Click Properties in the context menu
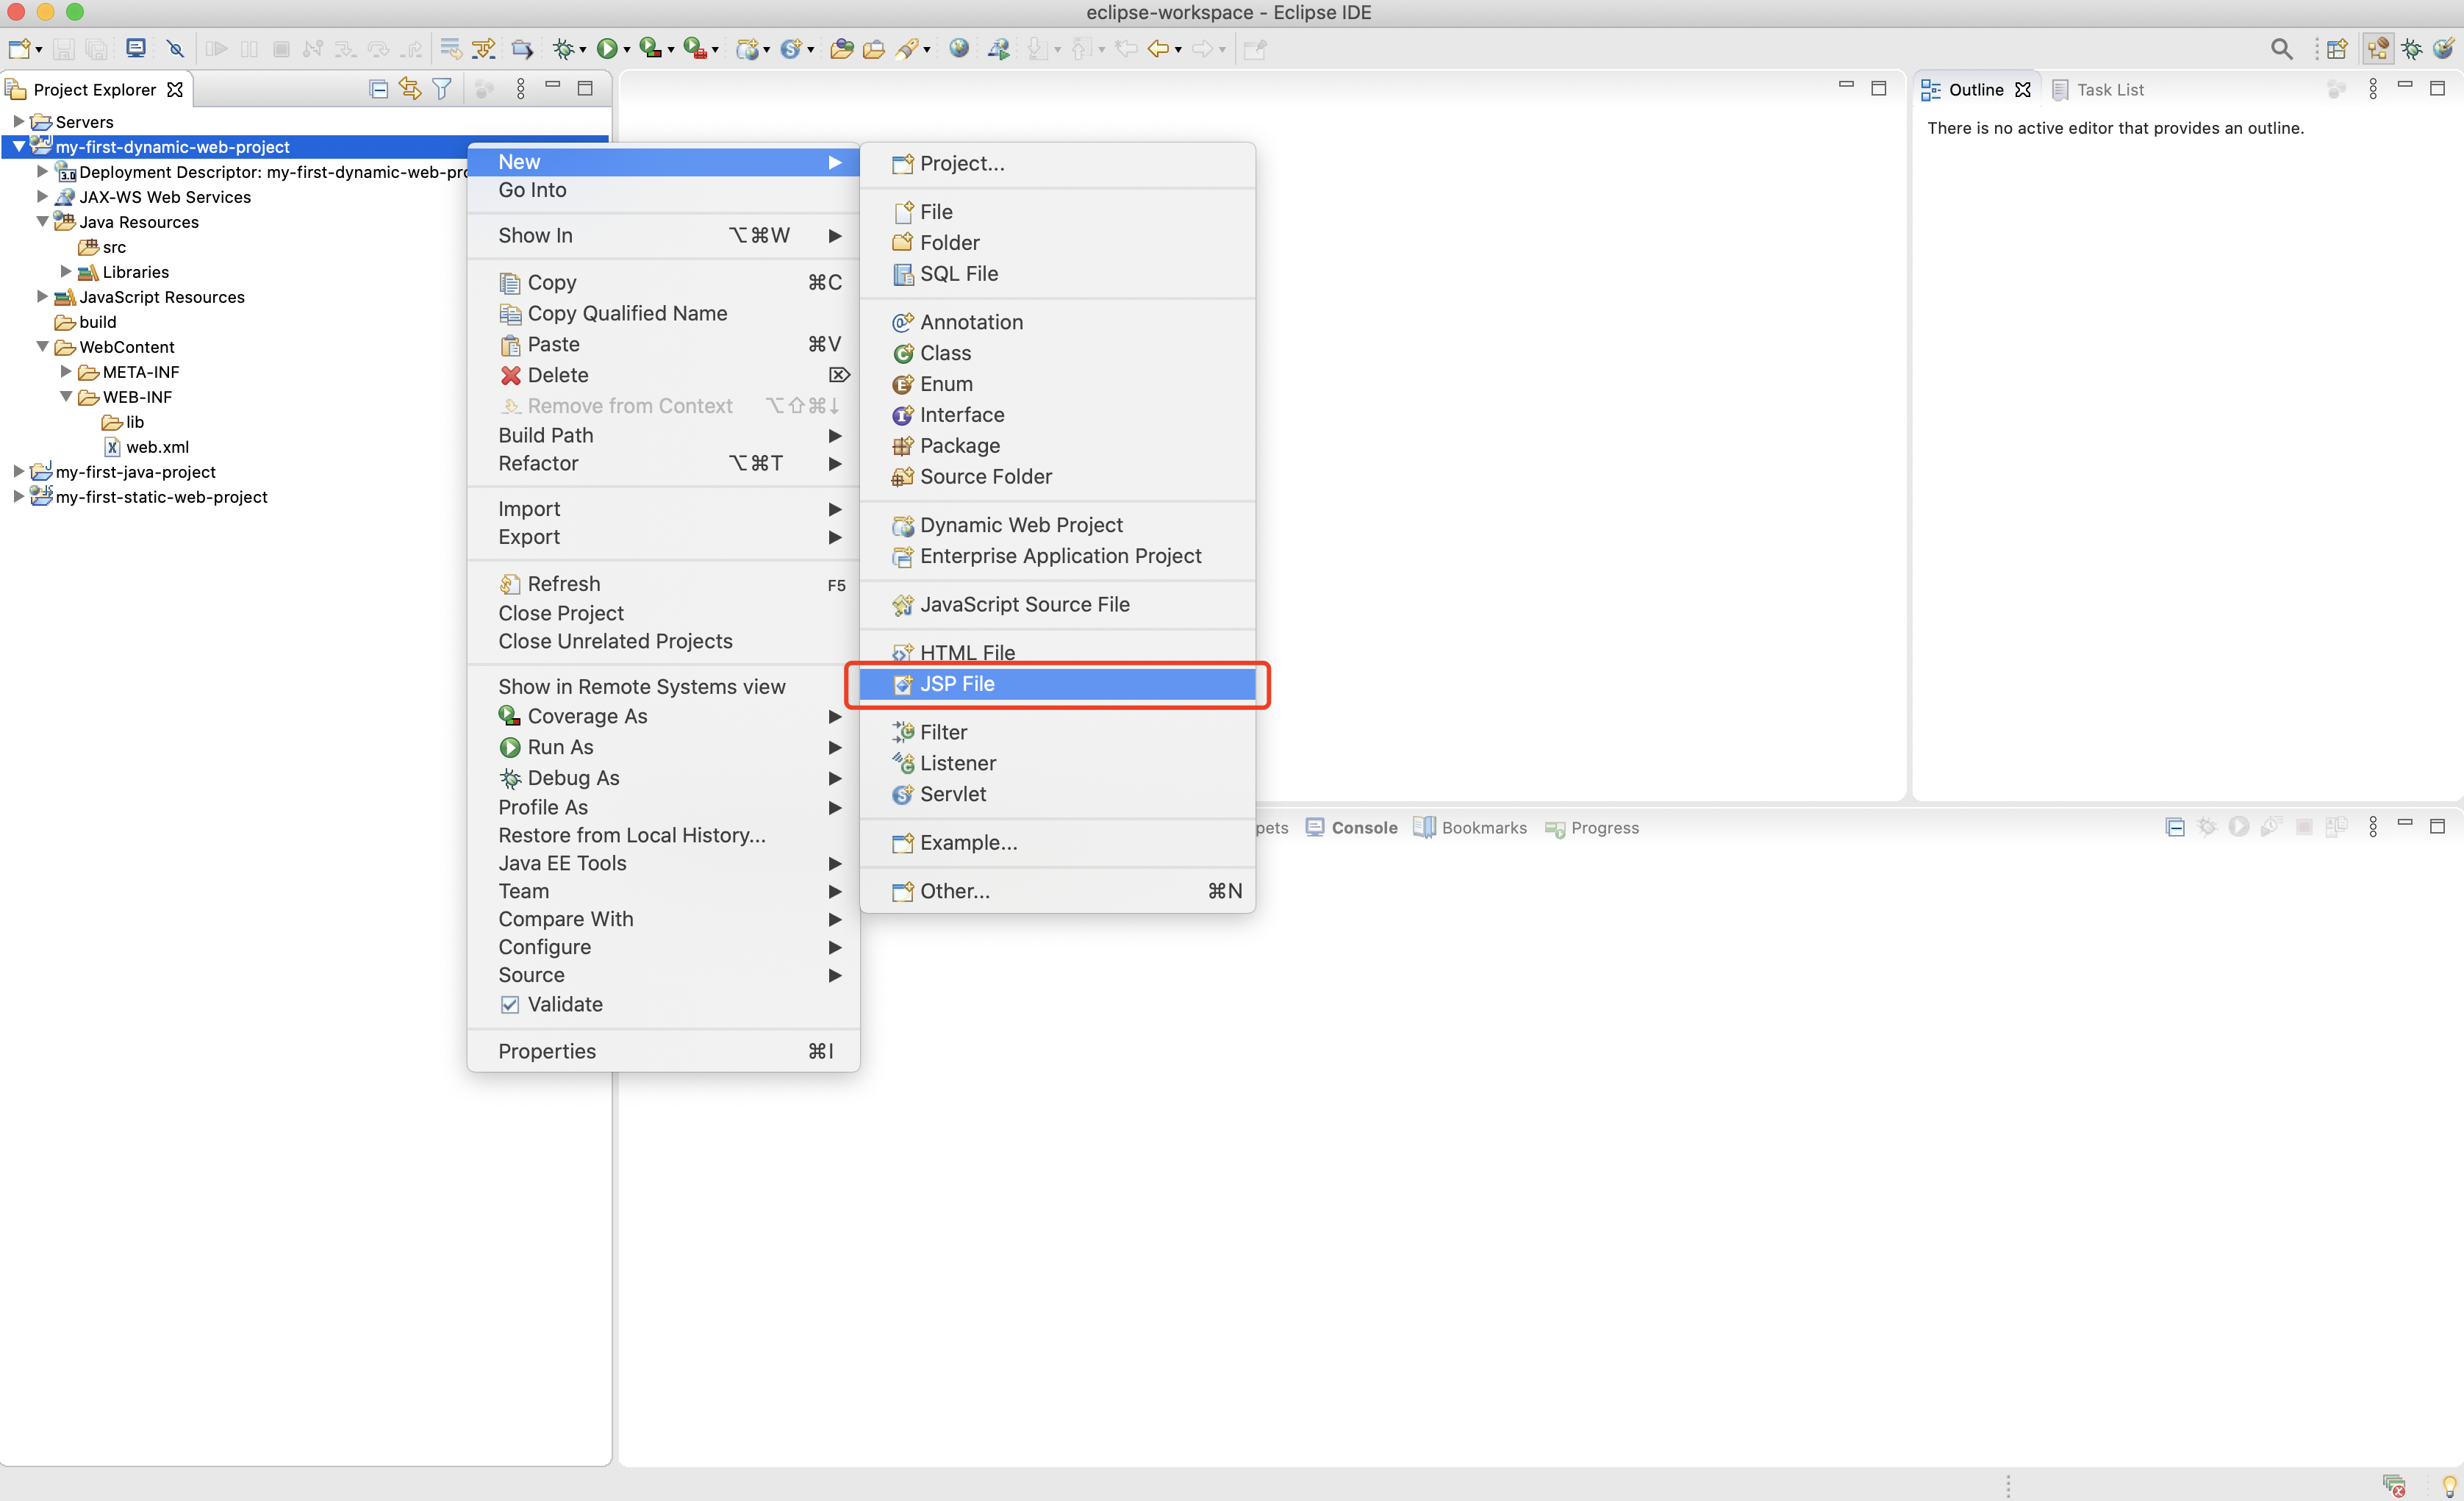This screenshot has height=1501, width=2464. [x=663, y=1051]
